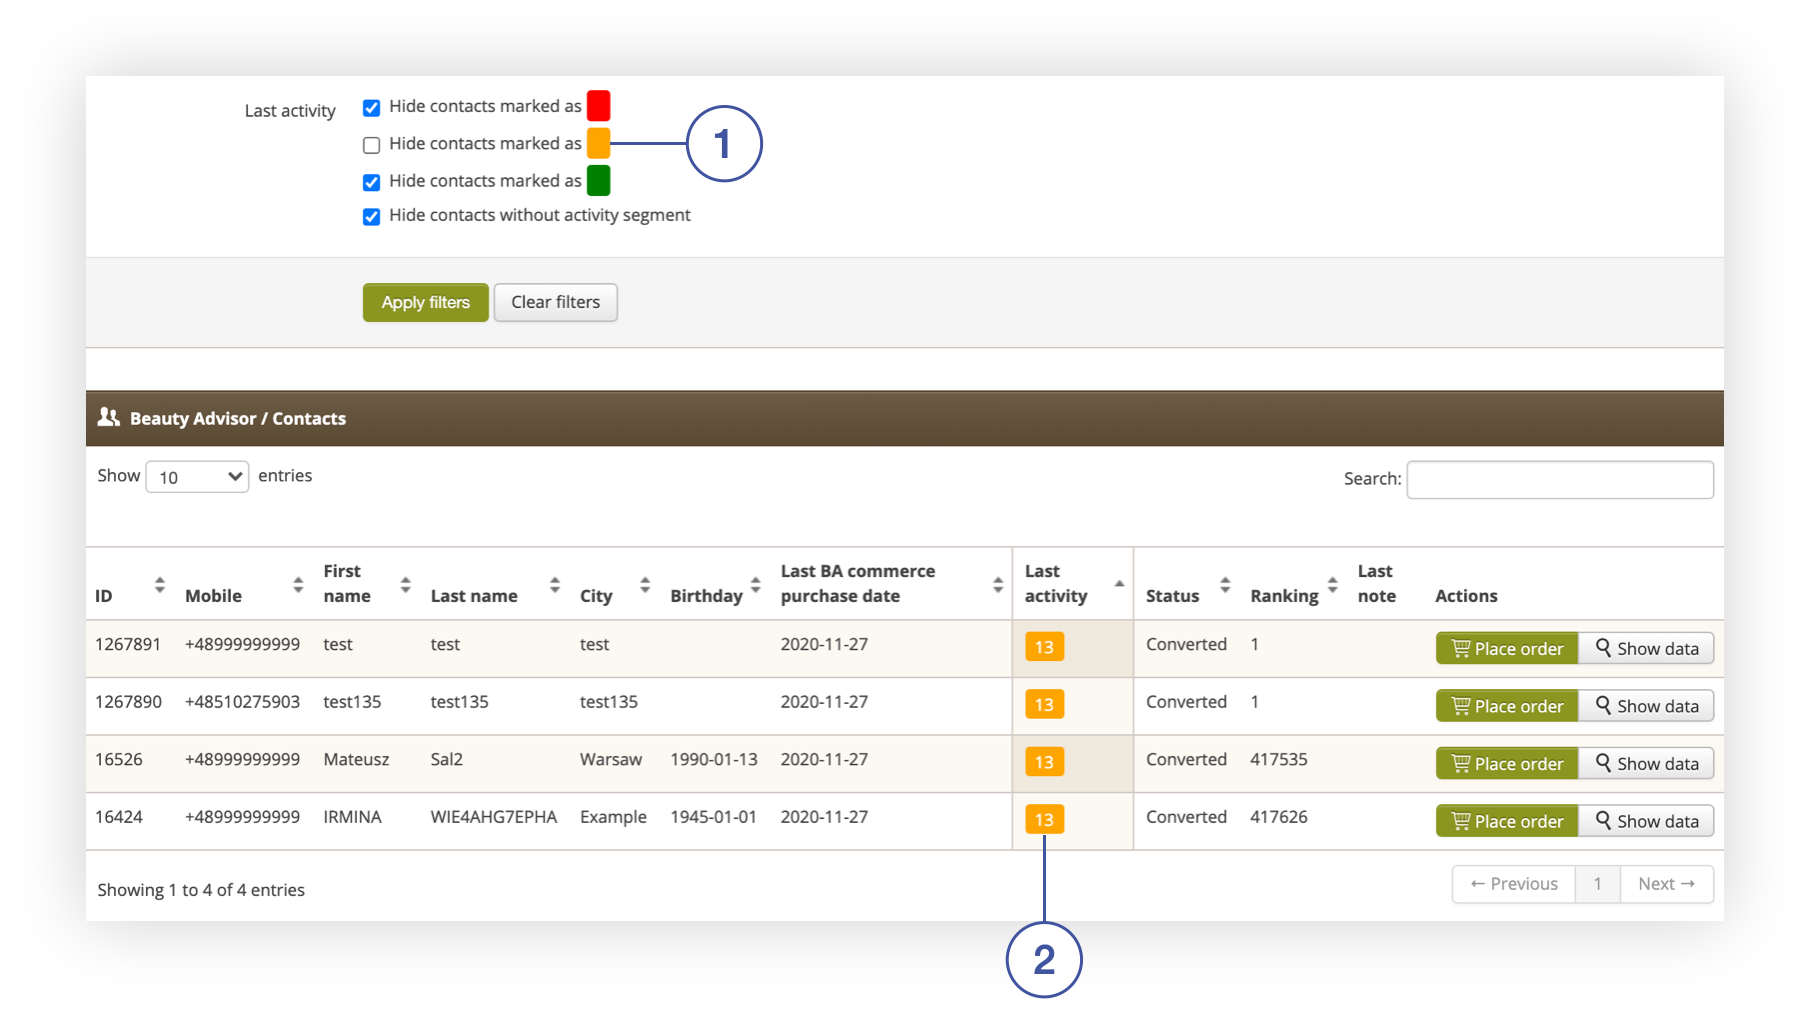The height and width of the screenshot is (1013, 1816).
Task: Click the orange color swatch
Action: coord(598,143)
